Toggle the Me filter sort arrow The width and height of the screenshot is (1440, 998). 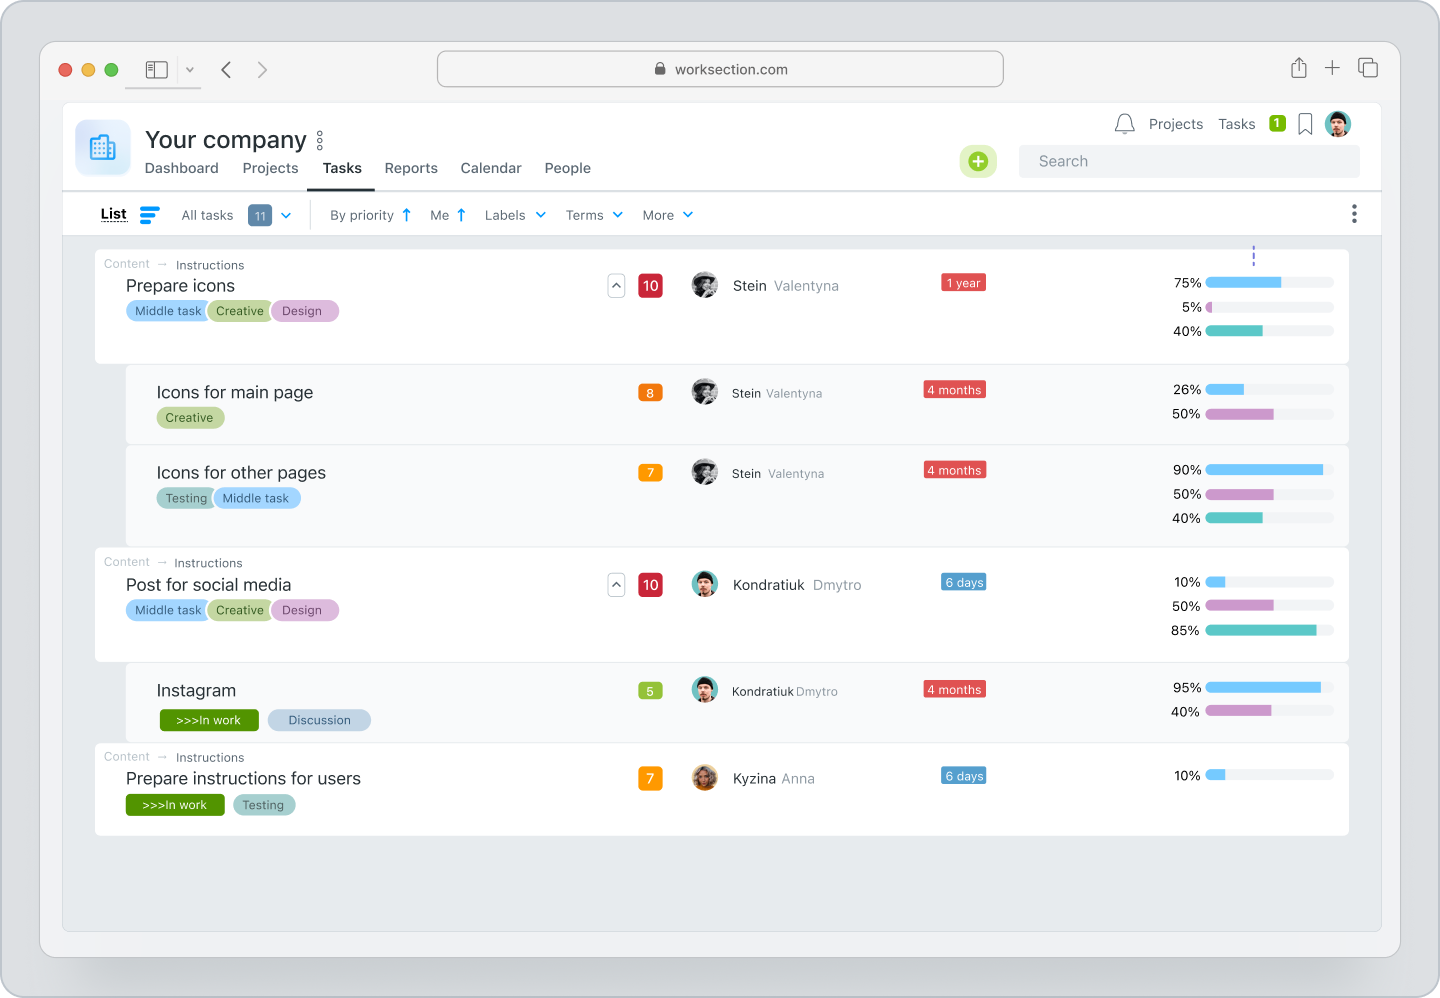(461, 214)
